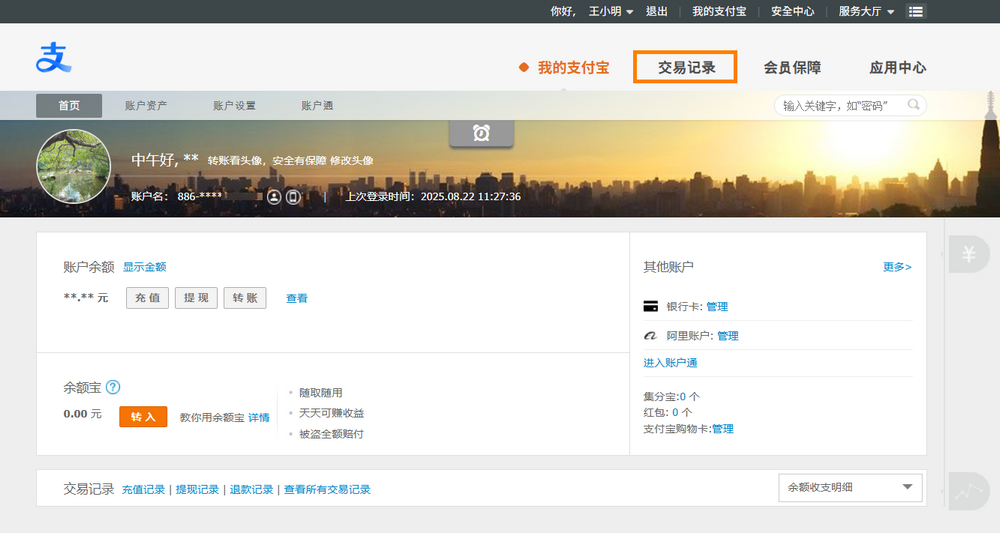Open the 应用中心 tab
This screenshot has height=533, width=1000.
tap(897, 68)
